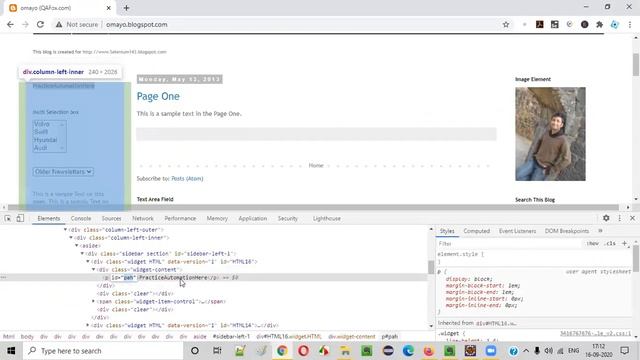Click the browser back arrow

[x=10, y=24]
